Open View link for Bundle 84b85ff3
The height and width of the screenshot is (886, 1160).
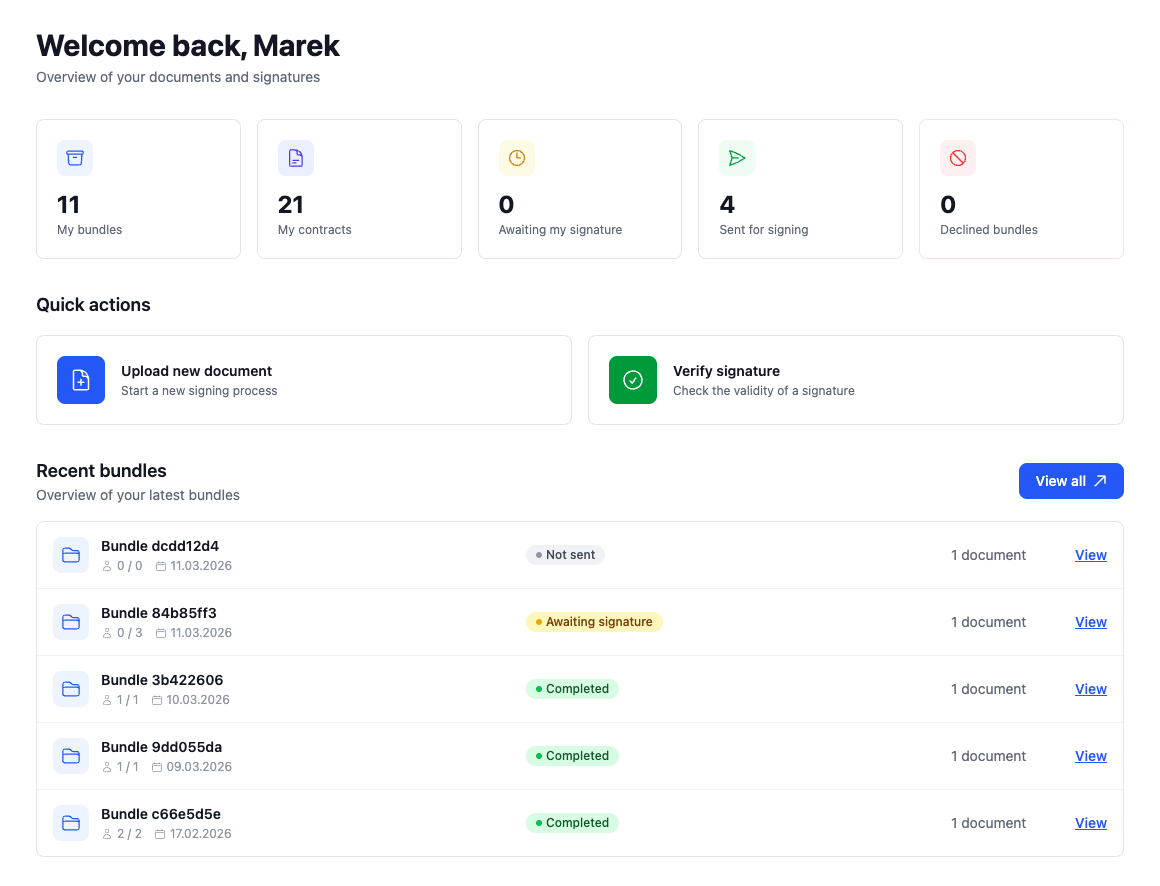[1090, 622]
